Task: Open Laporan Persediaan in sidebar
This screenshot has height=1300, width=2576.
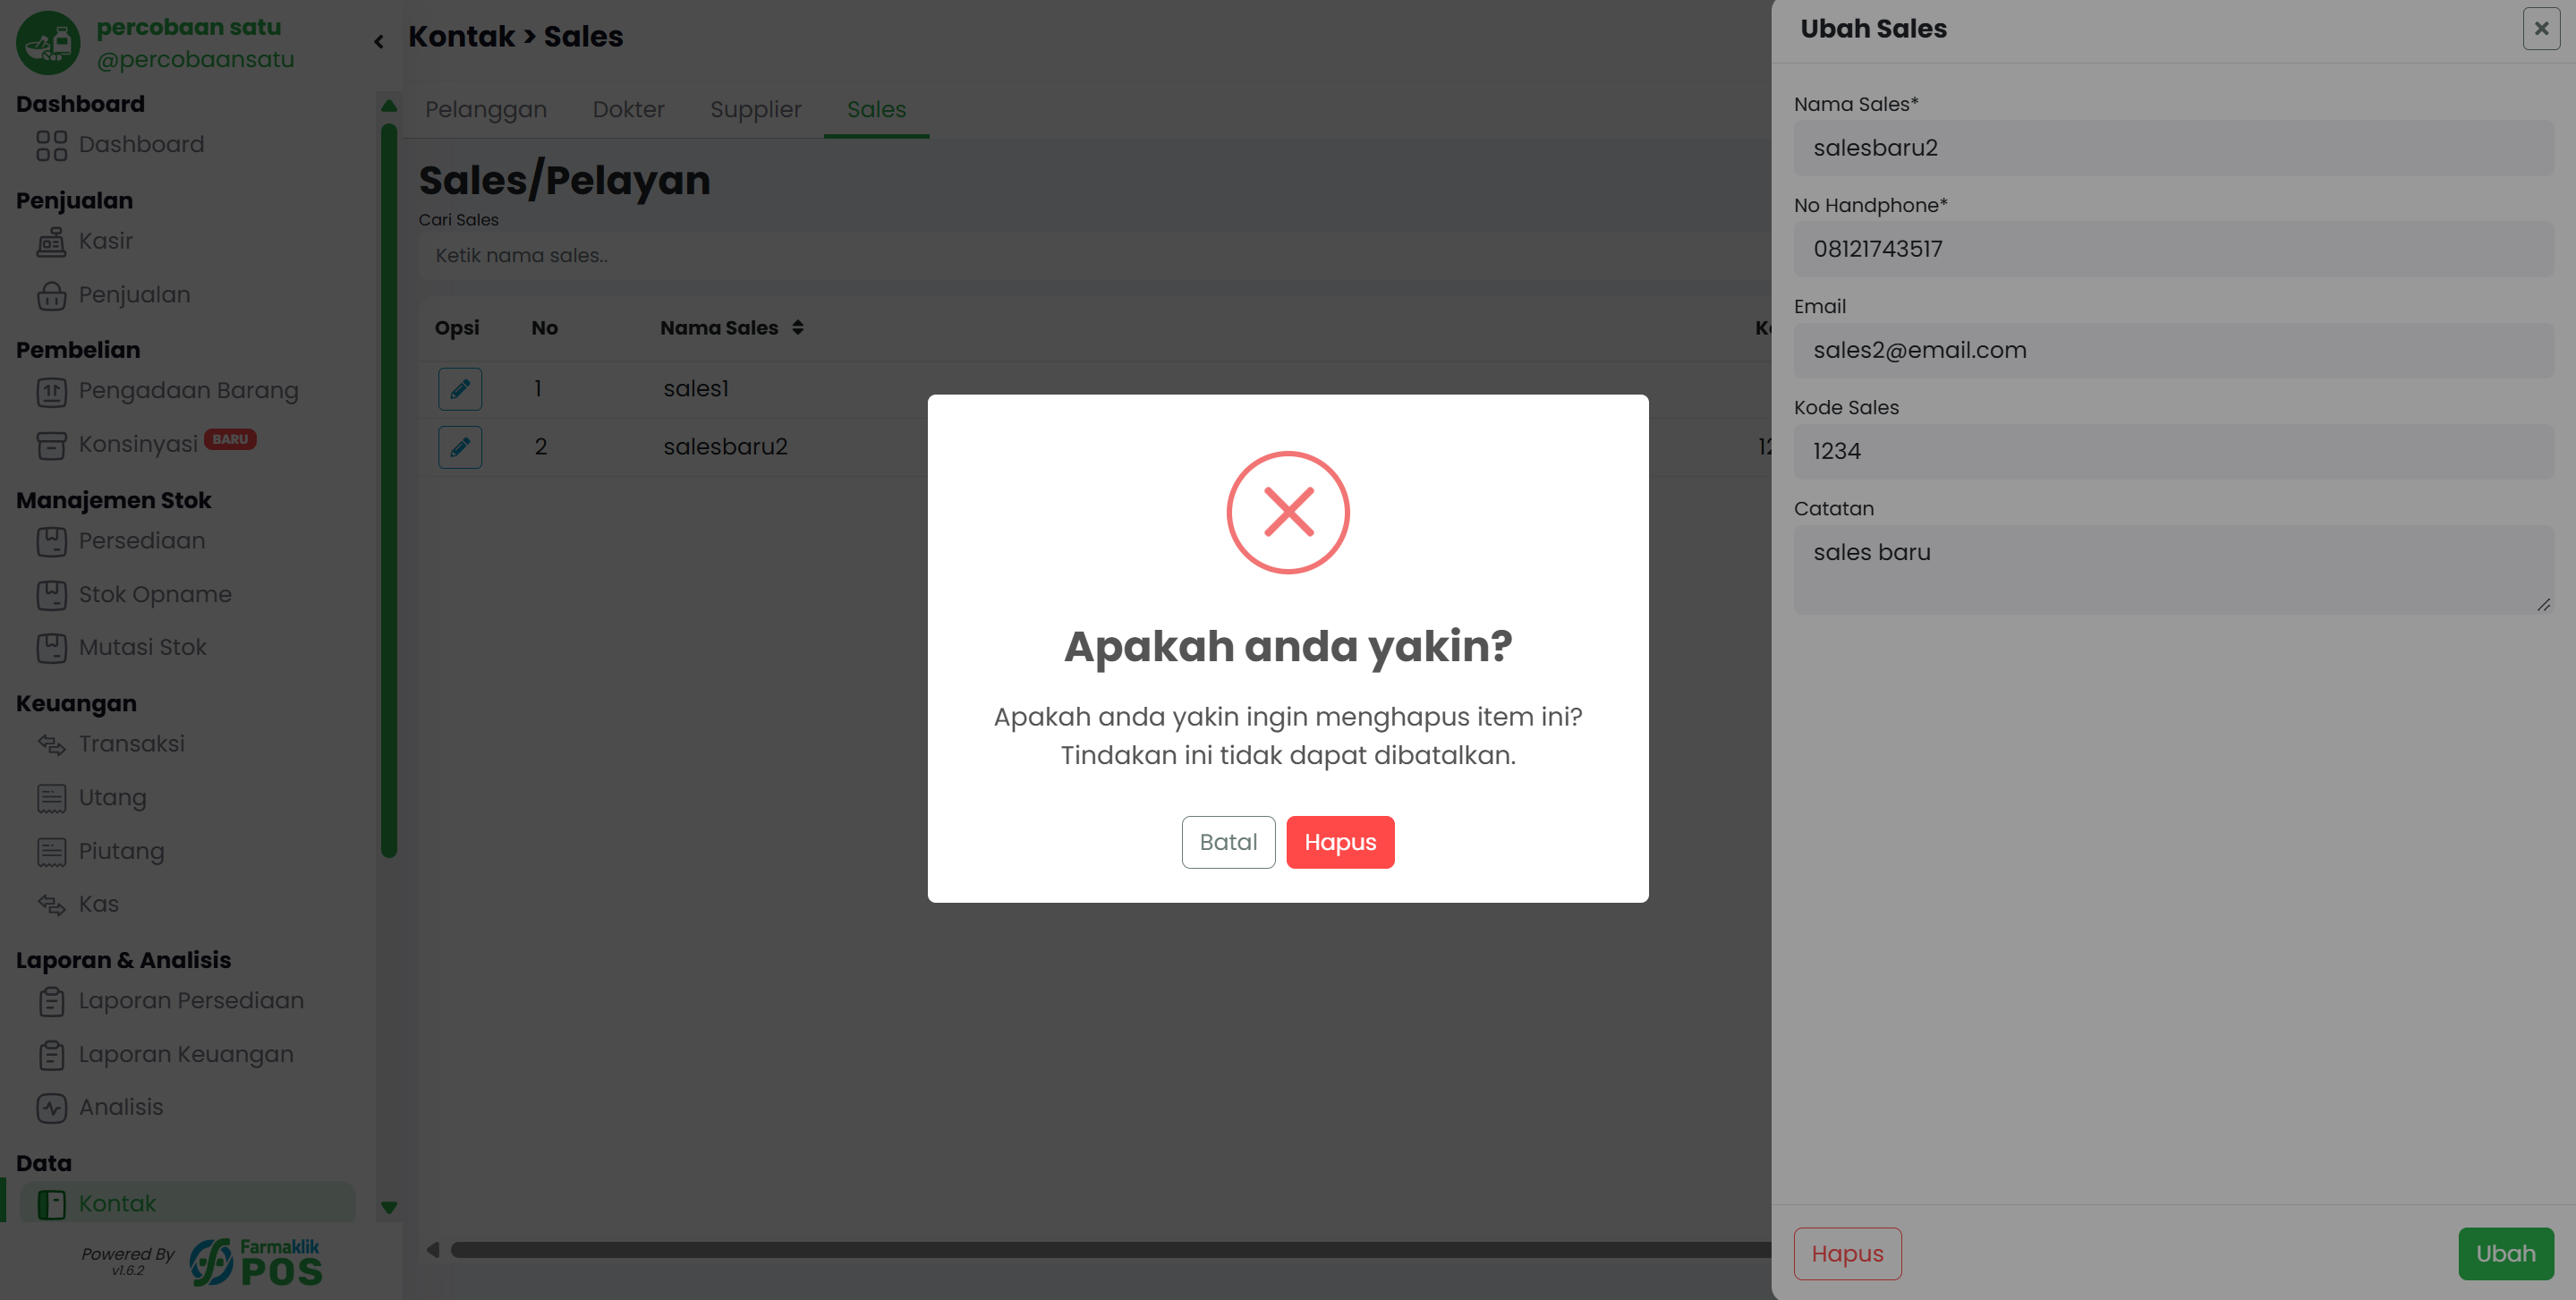Action: point(170,1001)
